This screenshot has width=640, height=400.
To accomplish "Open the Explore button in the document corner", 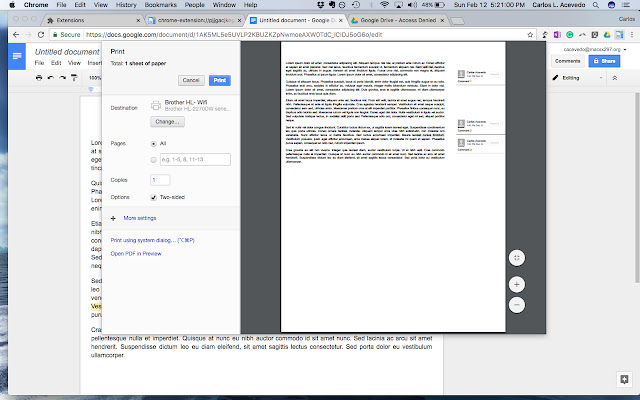I will (624, 379).
